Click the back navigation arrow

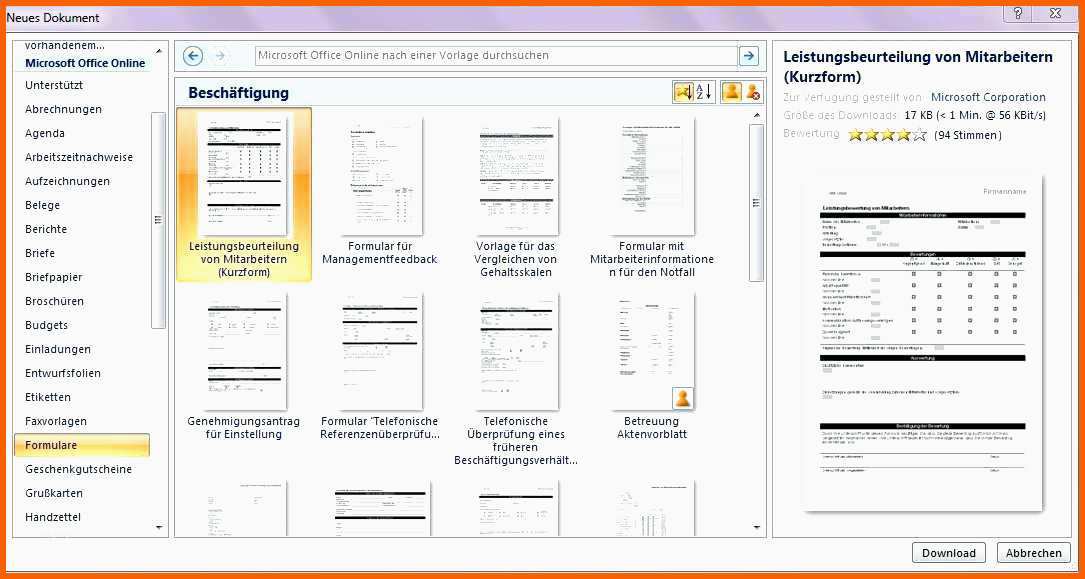pyautogui.click(x=193, y=56)
